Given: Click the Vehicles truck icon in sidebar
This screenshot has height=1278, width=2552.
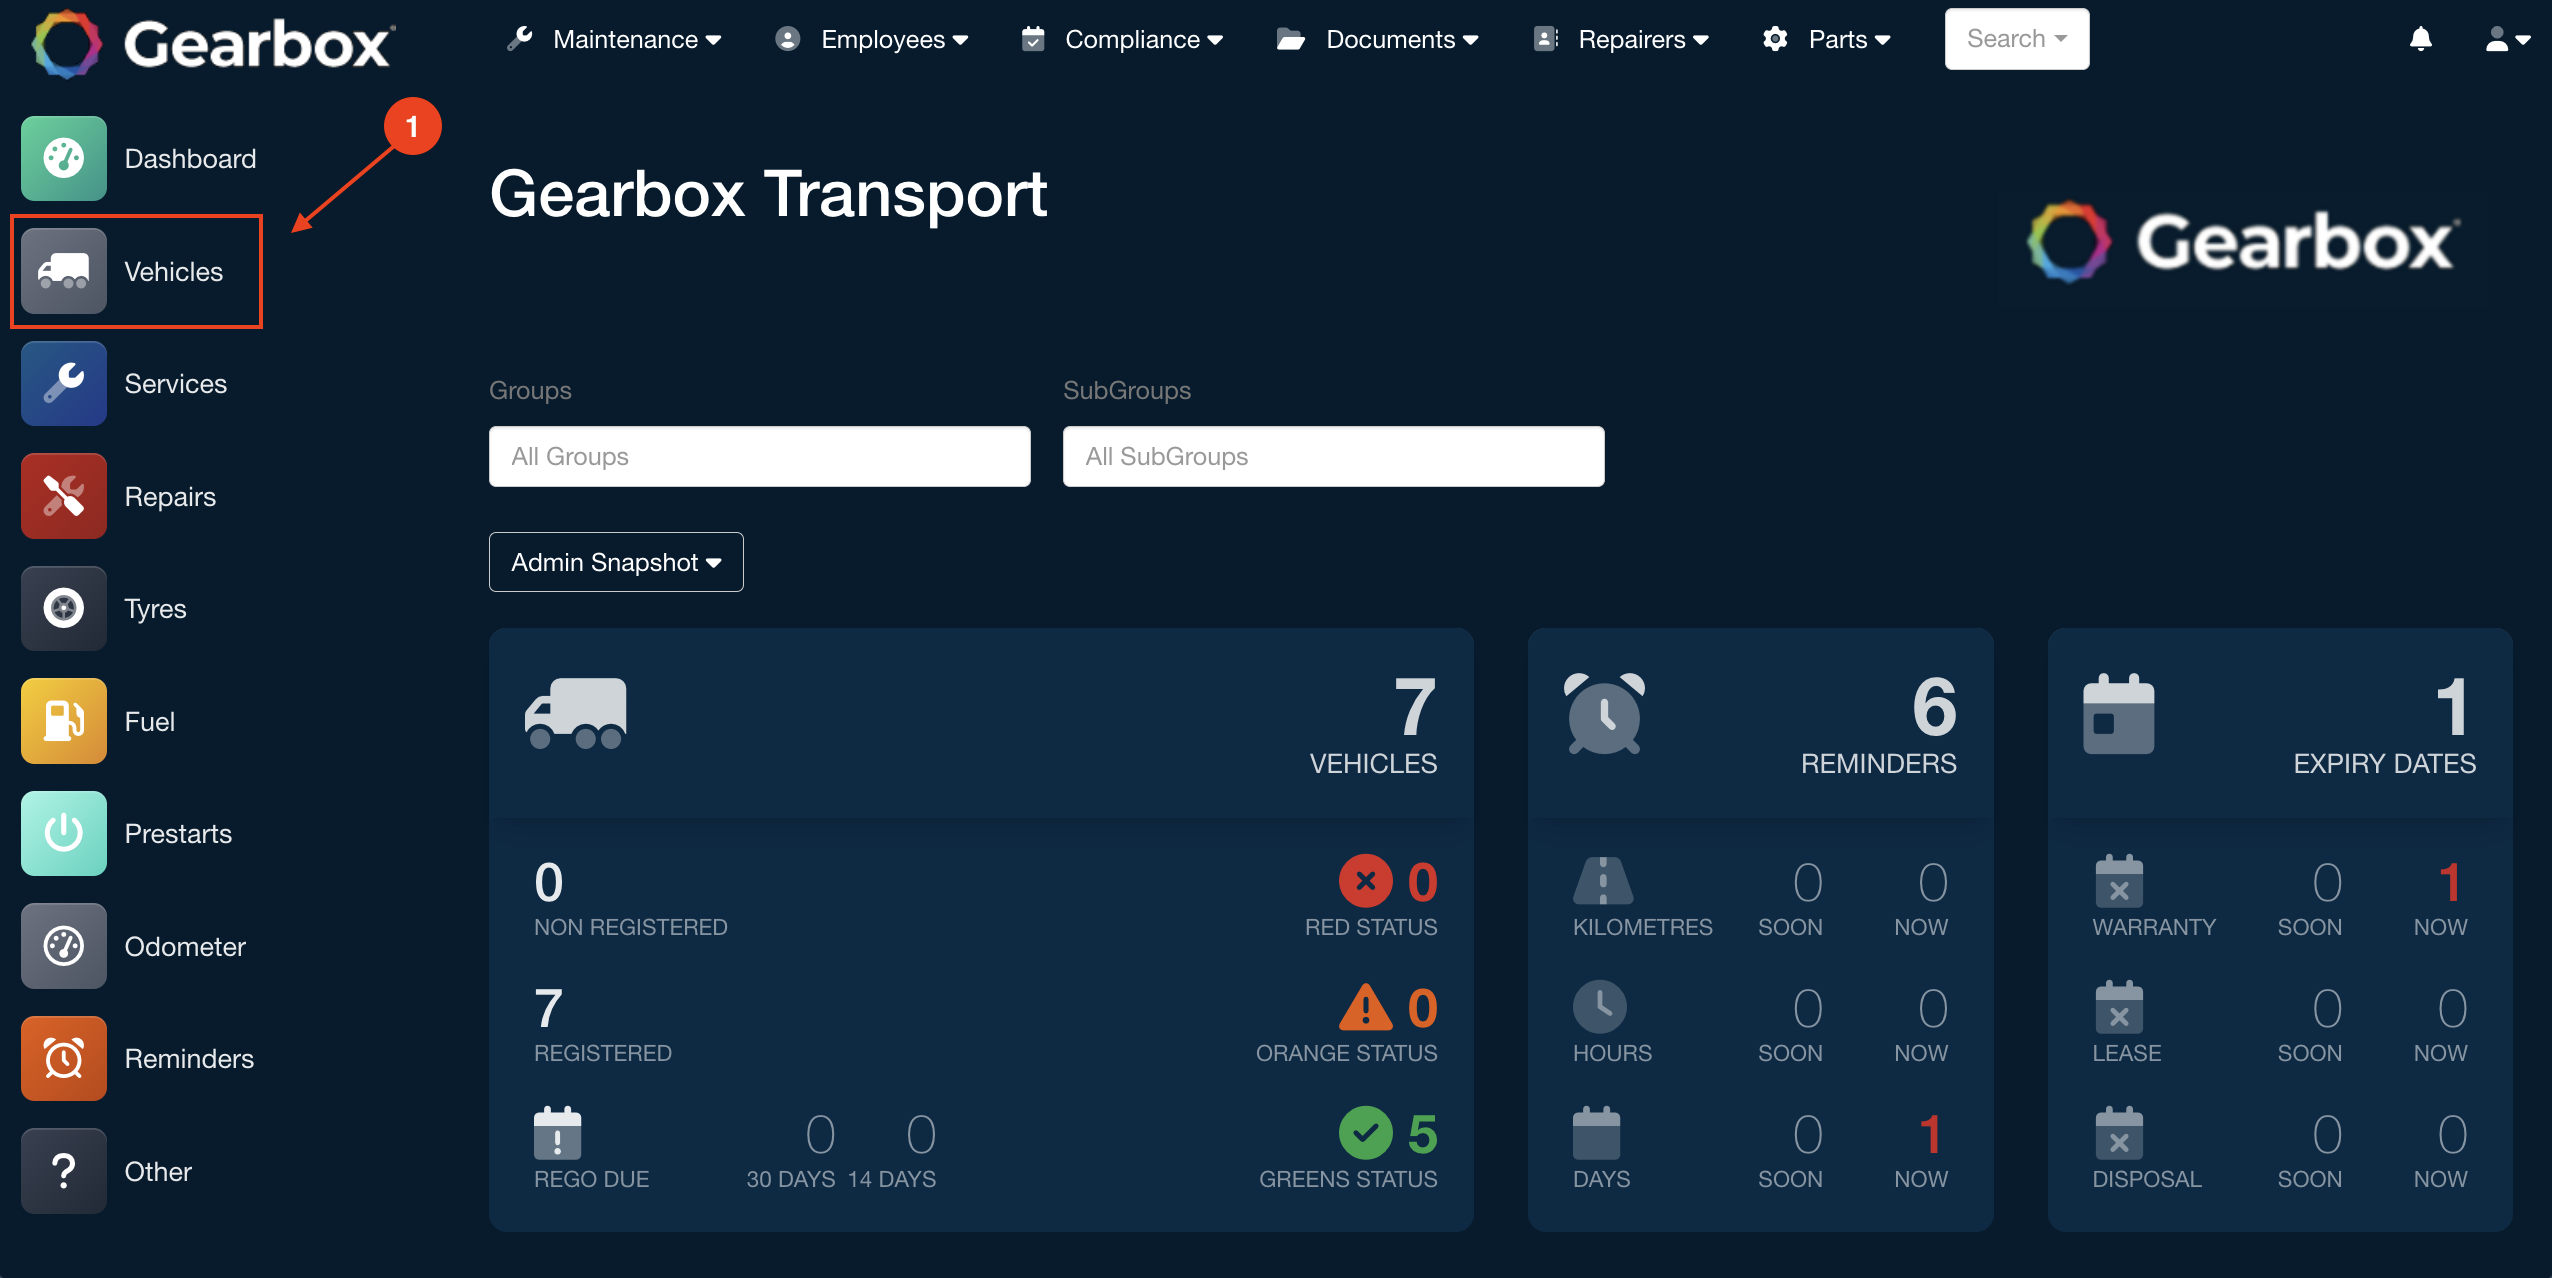Looking at the screenshot, I should click(x=64, y=271).
